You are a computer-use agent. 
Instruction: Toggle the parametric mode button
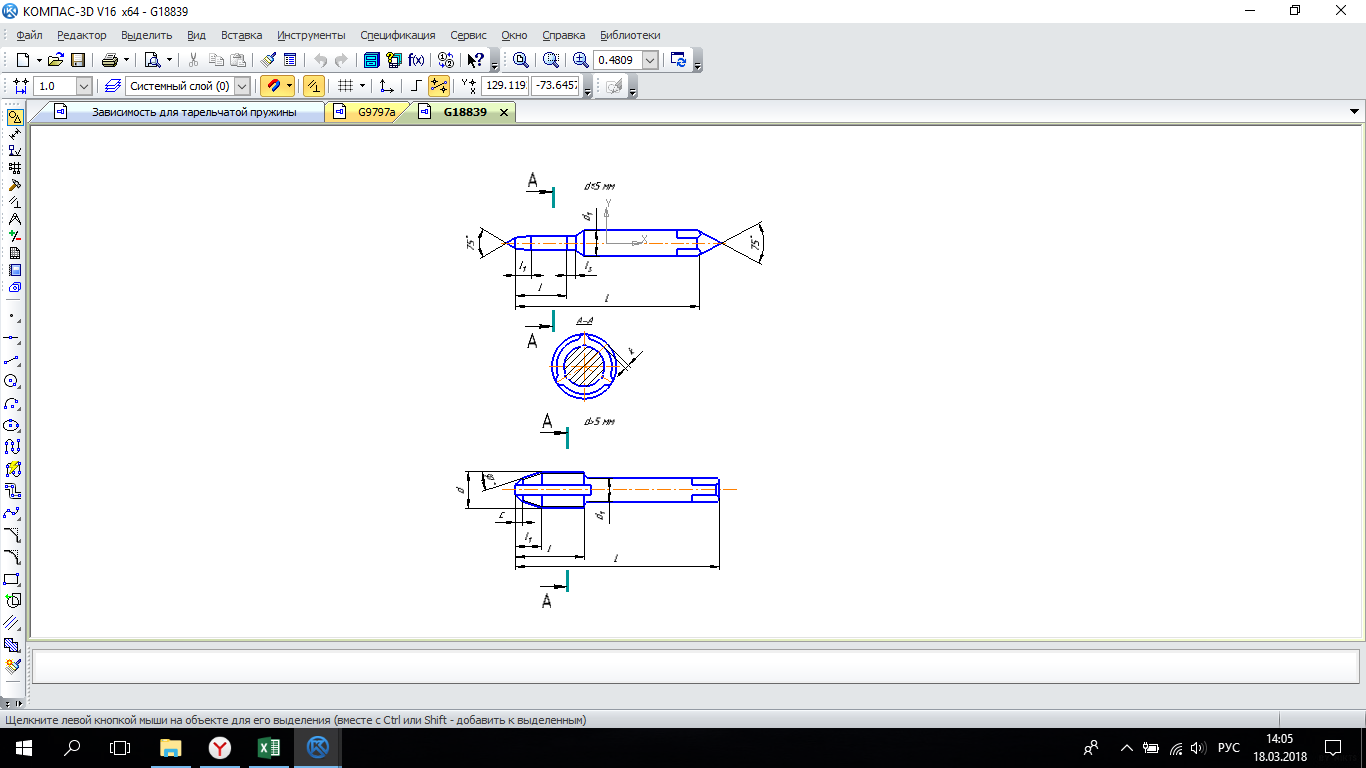coord(438,86)
